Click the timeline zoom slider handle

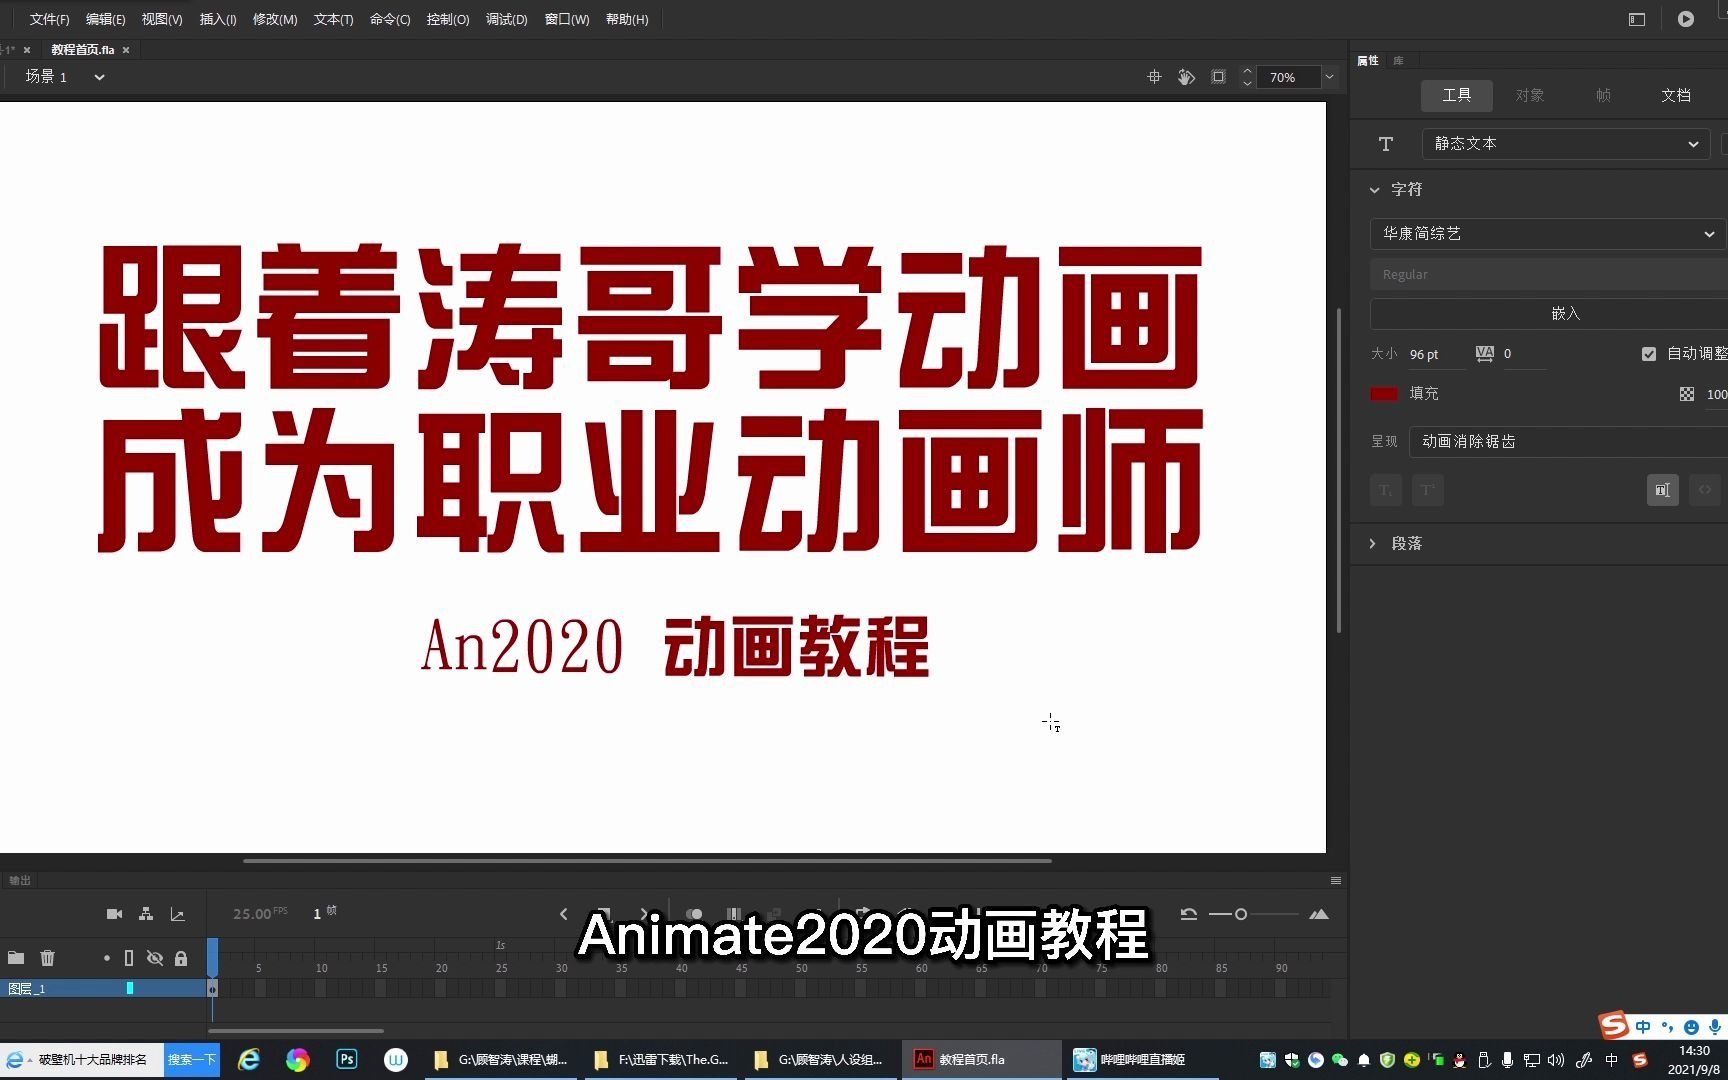click(x=1241, y=914)
